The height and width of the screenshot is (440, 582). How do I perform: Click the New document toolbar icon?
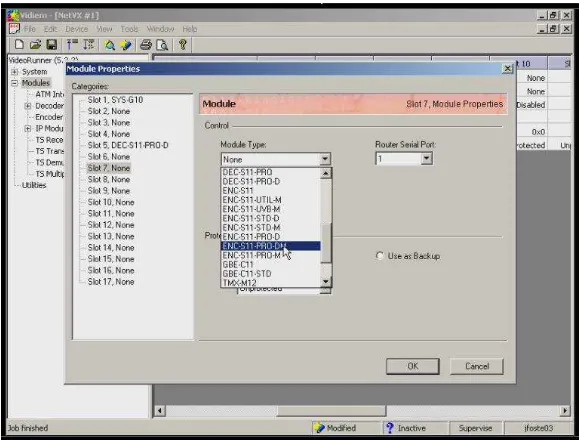19,45
